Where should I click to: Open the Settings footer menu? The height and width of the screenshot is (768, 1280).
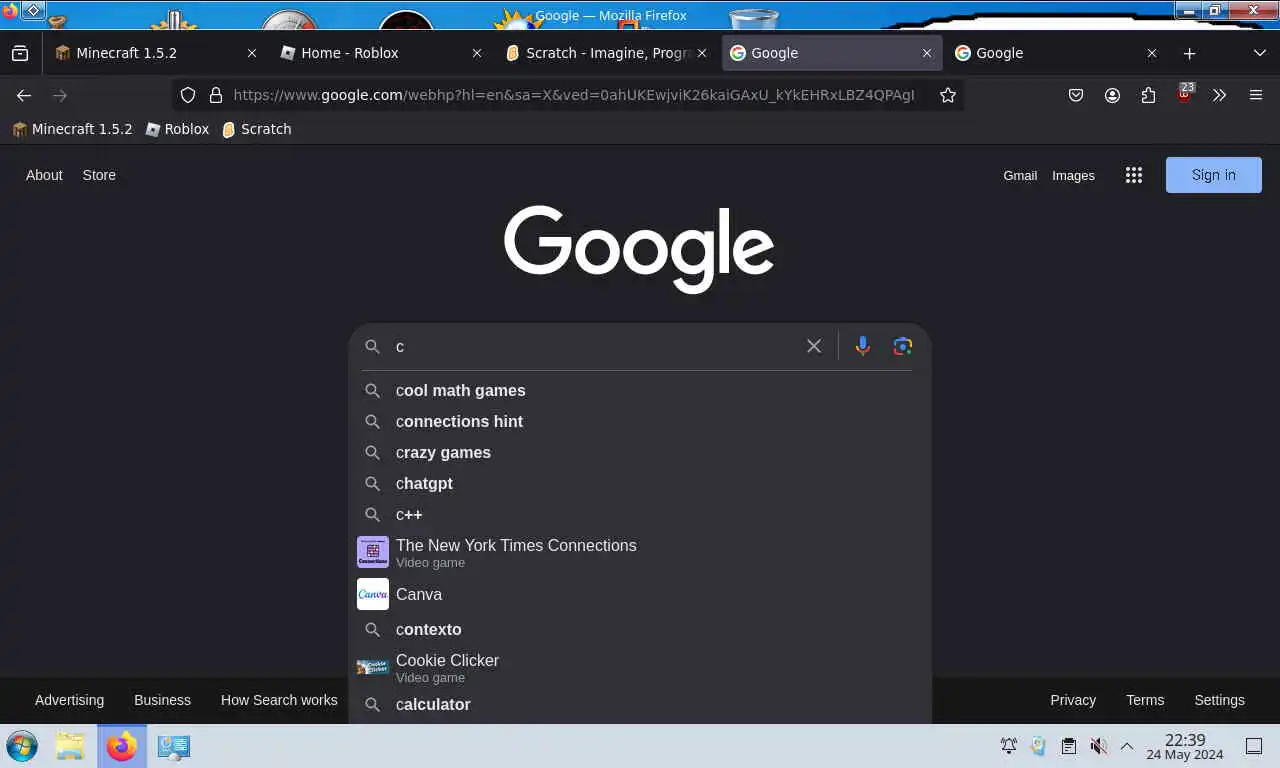click(x=1219, y=700)
